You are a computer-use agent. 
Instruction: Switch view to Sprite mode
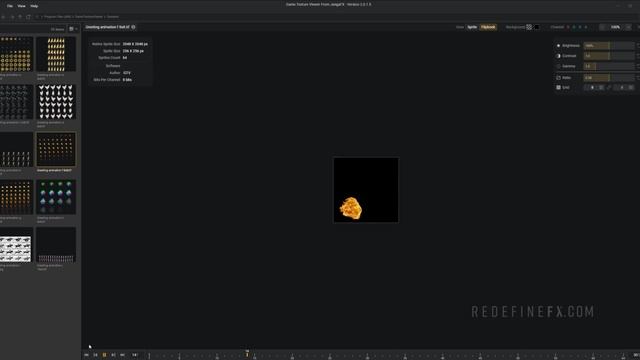click(472, 27)
